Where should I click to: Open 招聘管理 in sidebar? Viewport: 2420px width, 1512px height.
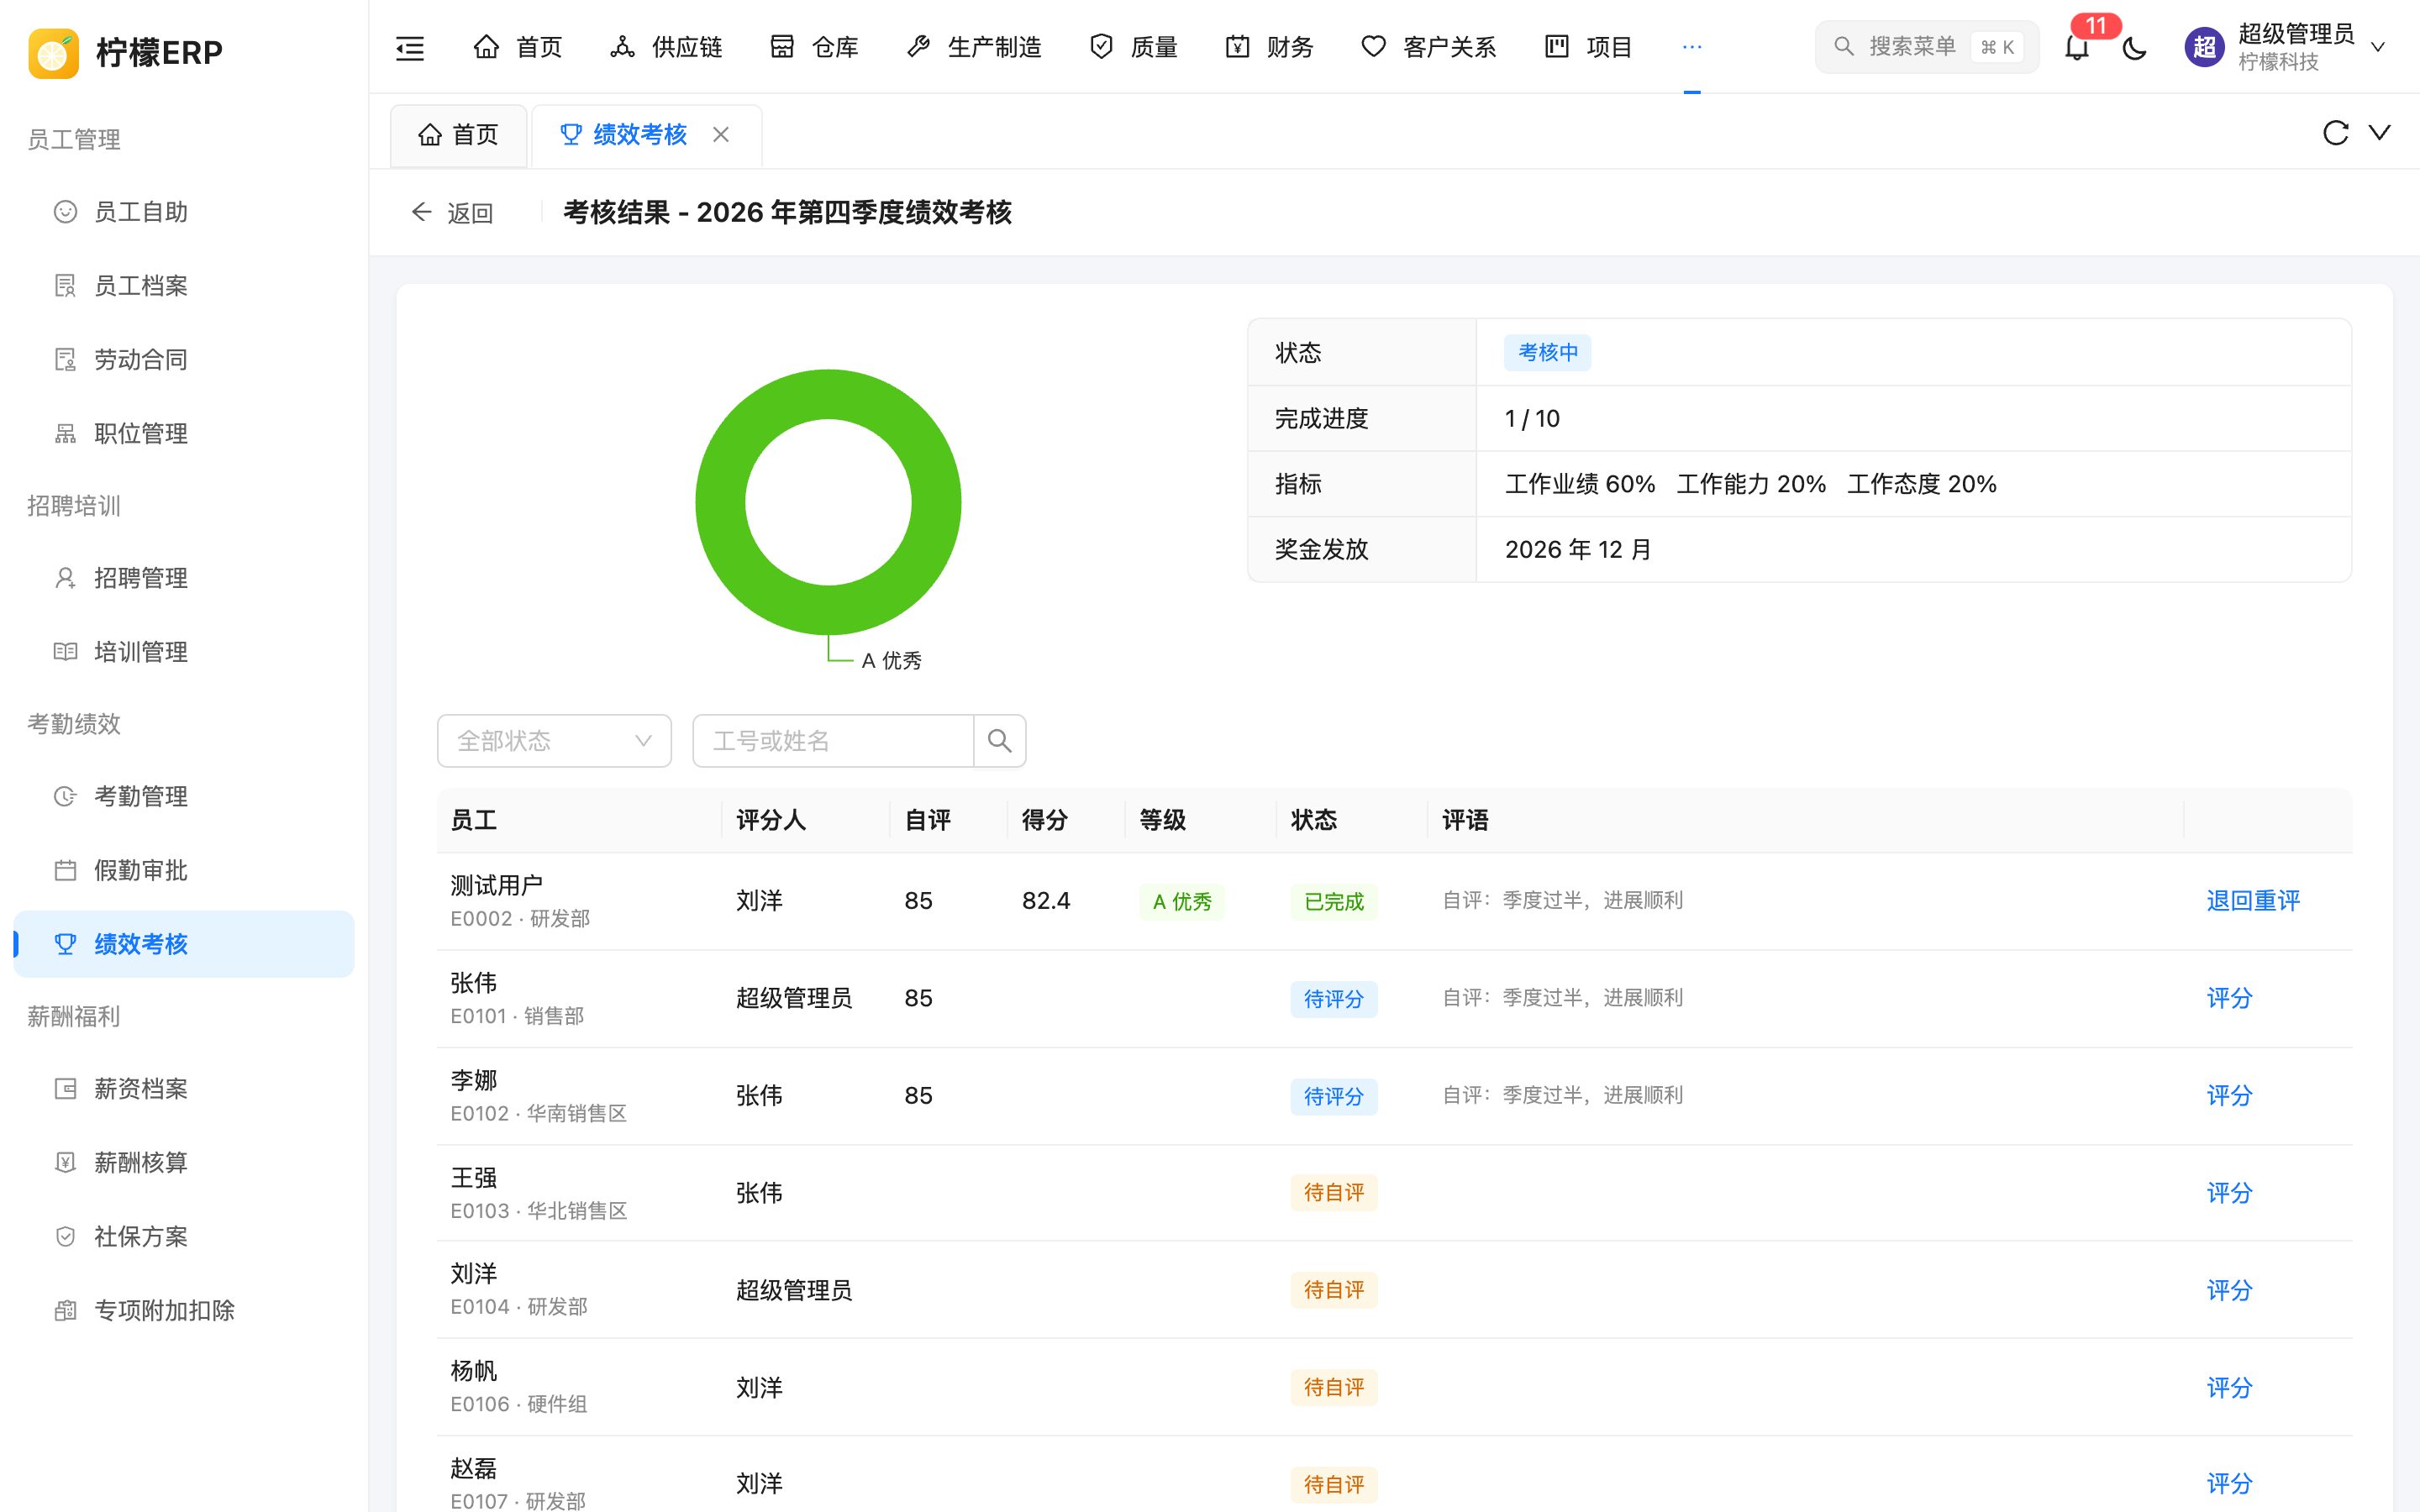(x=184, y=578)
